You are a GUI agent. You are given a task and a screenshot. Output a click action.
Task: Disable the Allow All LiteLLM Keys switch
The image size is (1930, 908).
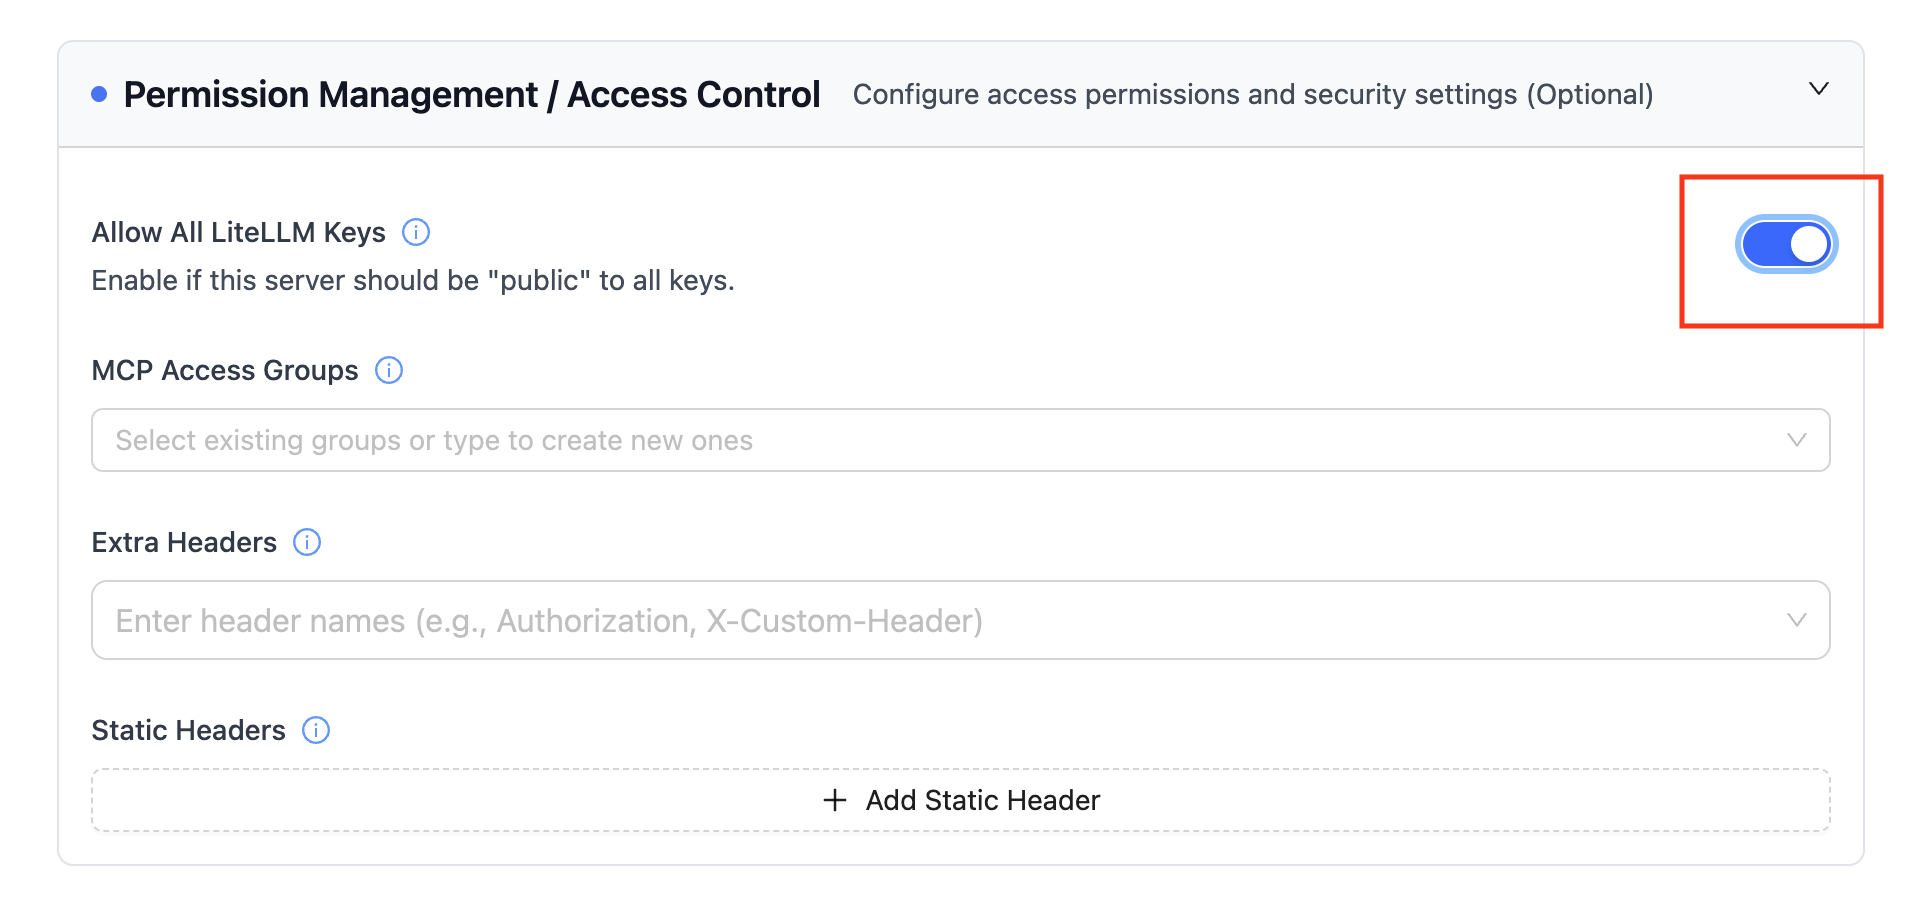pyautogui.click(x=1786, y=244)
